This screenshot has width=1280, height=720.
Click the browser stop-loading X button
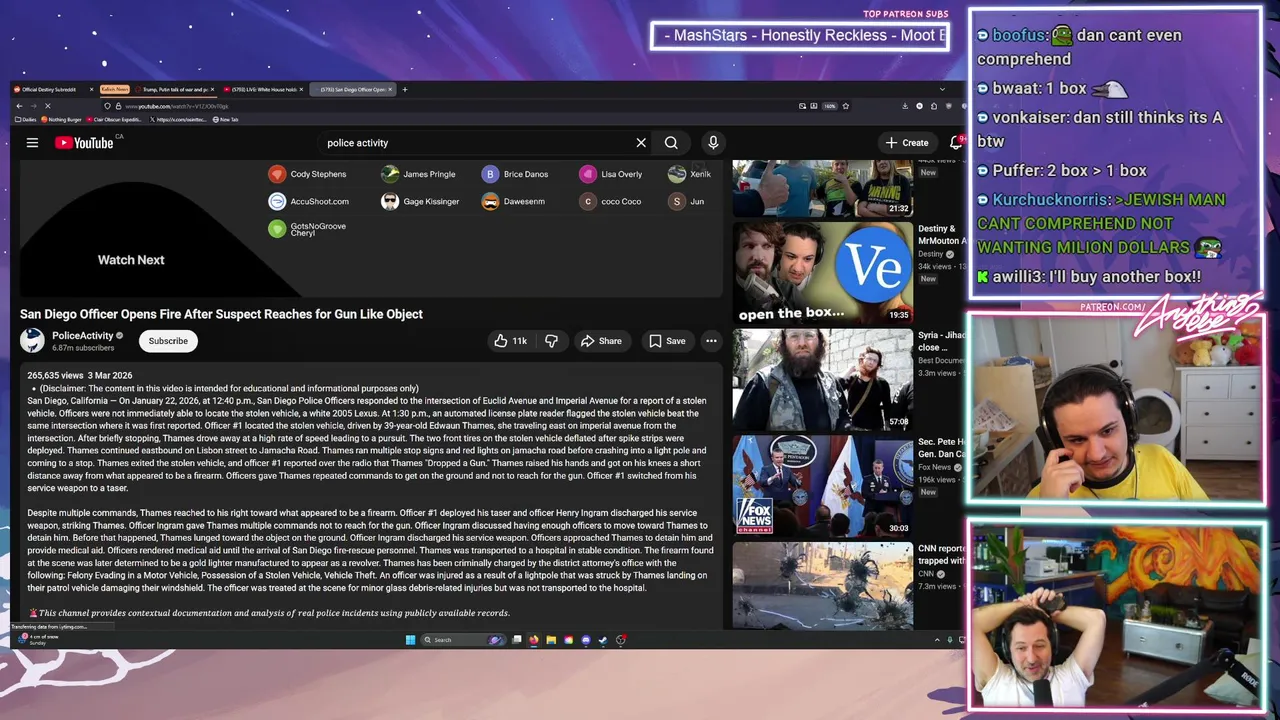click(48, 106)
